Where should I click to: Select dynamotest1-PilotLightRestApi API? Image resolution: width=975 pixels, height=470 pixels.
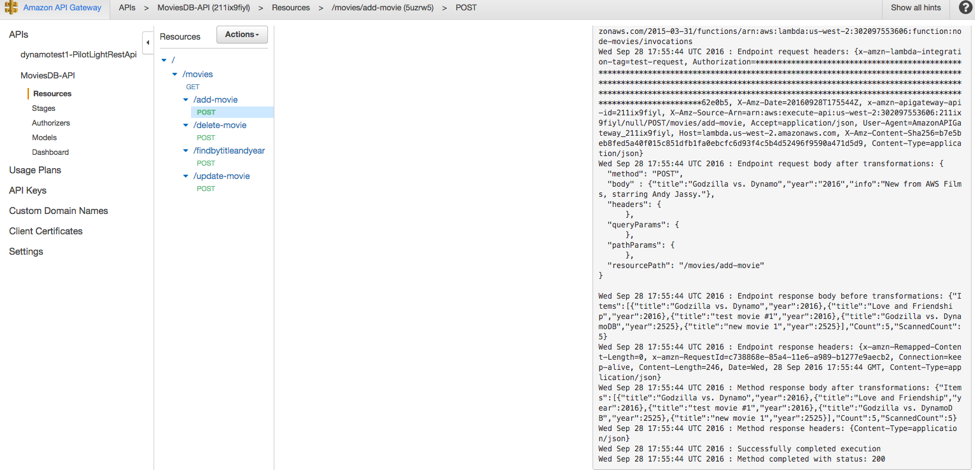78,55
